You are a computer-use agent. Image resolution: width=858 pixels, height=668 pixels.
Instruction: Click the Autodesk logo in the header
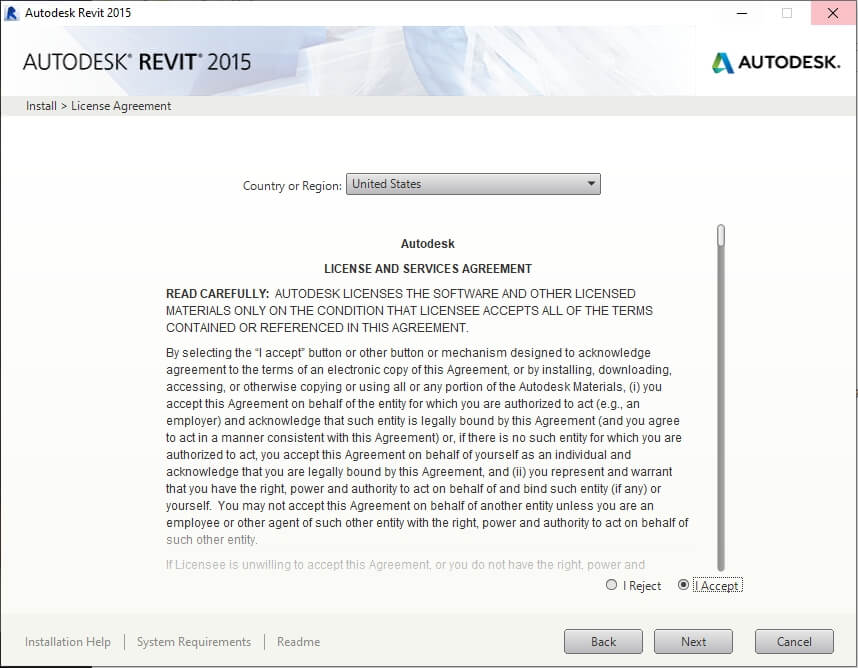[776, 62]
